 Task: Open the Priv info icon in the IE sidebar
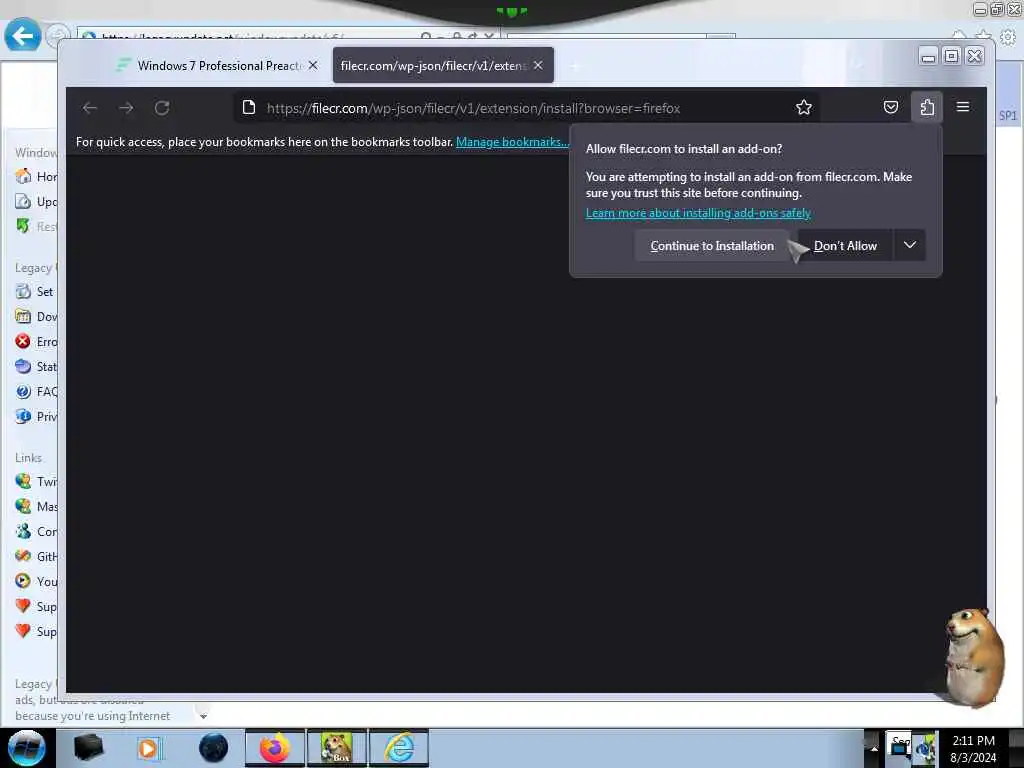(x=23, y=416)
